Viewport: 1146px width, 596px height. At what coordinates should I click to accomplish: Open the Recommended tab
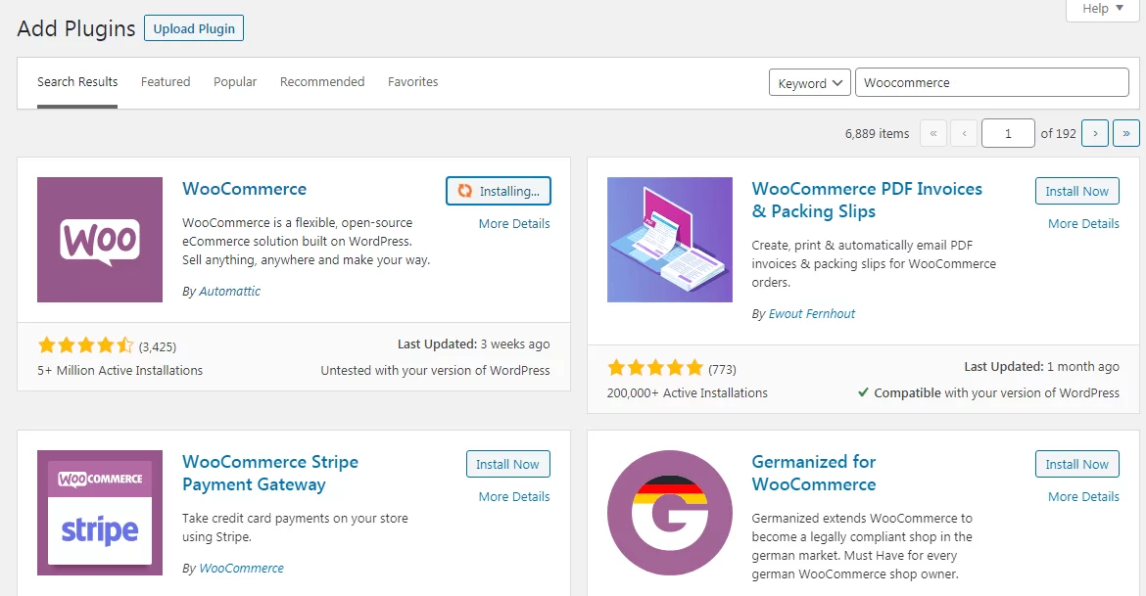(322, 82)
